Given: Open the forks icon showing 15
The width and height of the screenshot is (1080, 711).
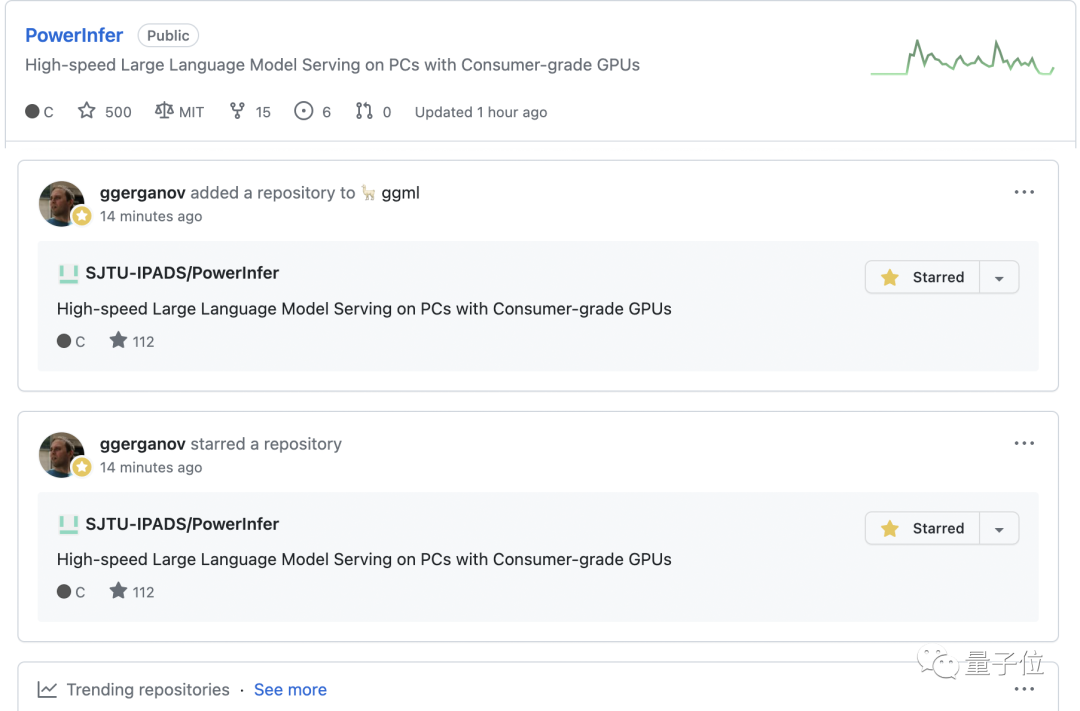Looking at the screenshot, I should pos(237,111).
